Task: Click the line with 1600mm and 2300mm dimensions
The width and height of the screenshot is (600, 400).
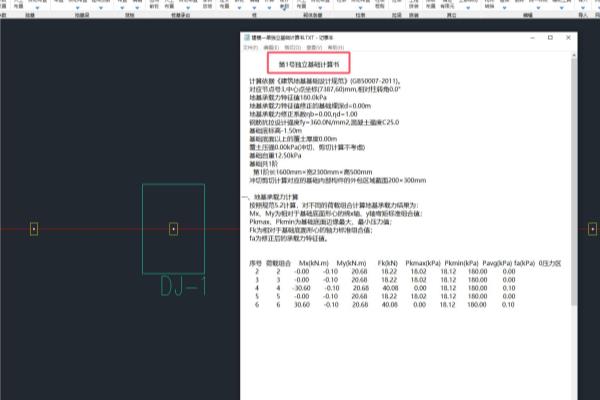Action: pyautogui.click(x=313, y=172)
